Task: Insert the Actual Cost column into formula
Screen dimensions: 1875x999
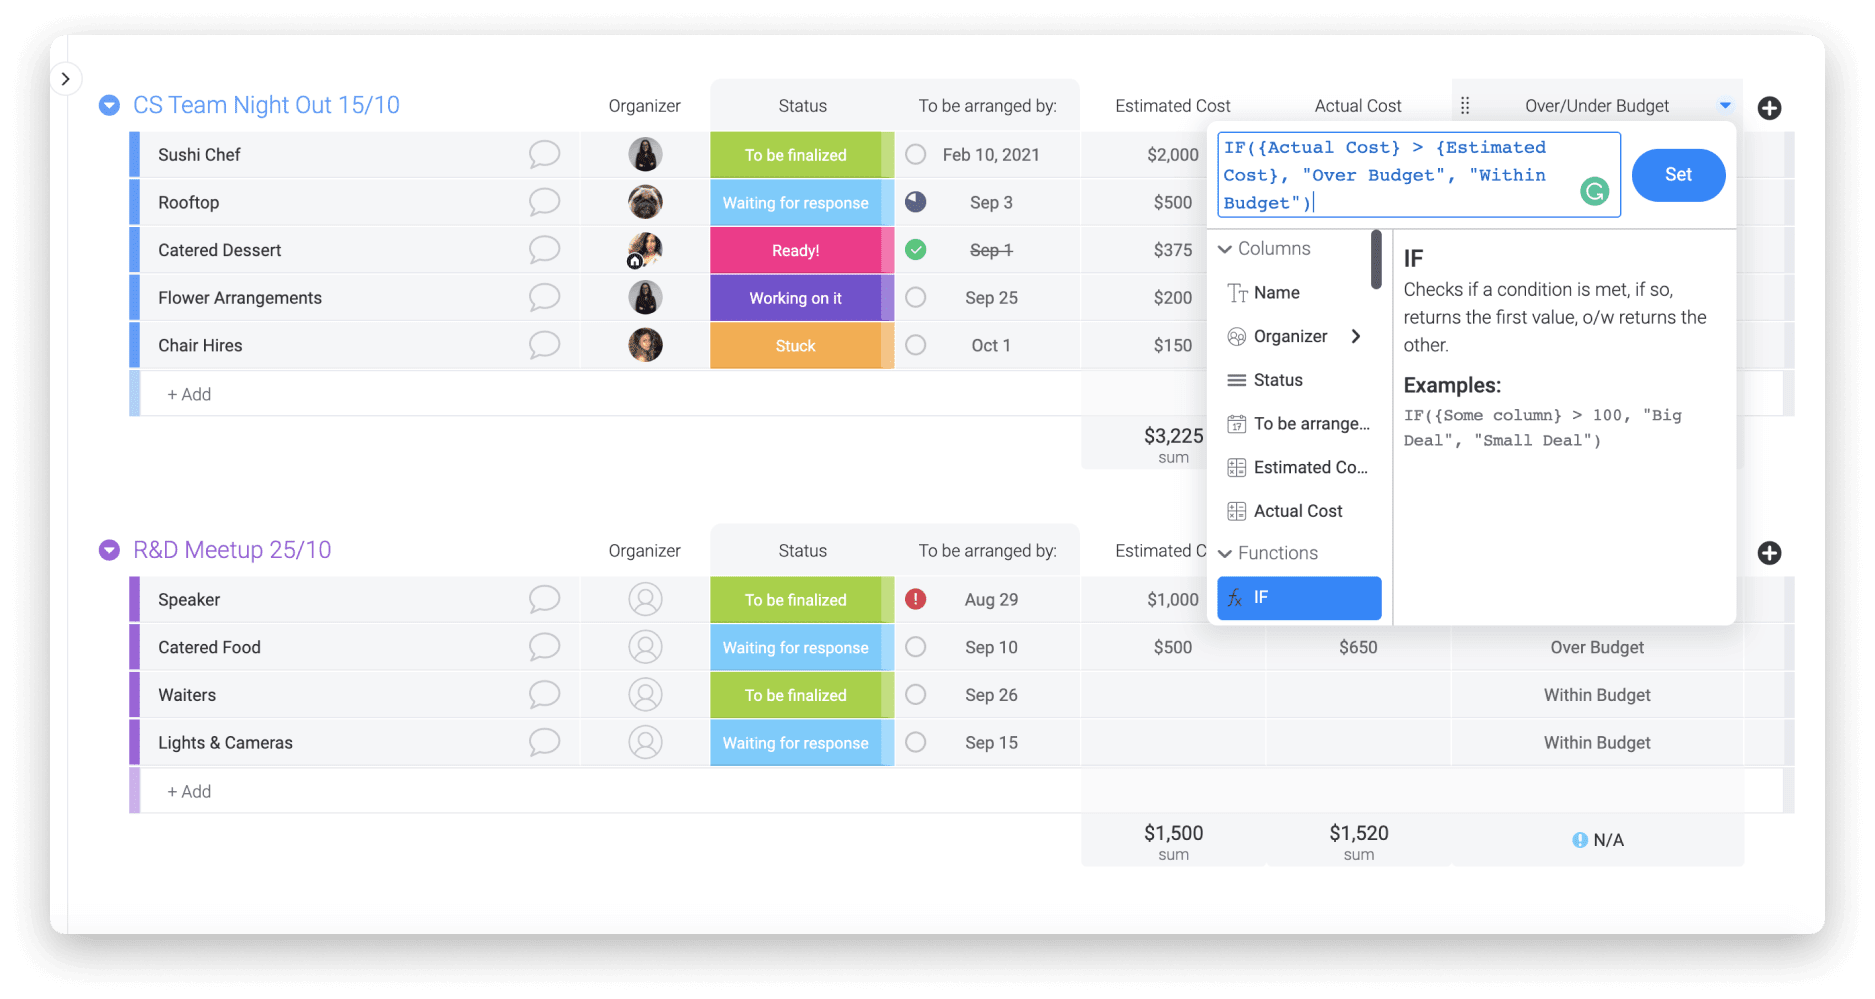Action: (x=1297, y=511)
